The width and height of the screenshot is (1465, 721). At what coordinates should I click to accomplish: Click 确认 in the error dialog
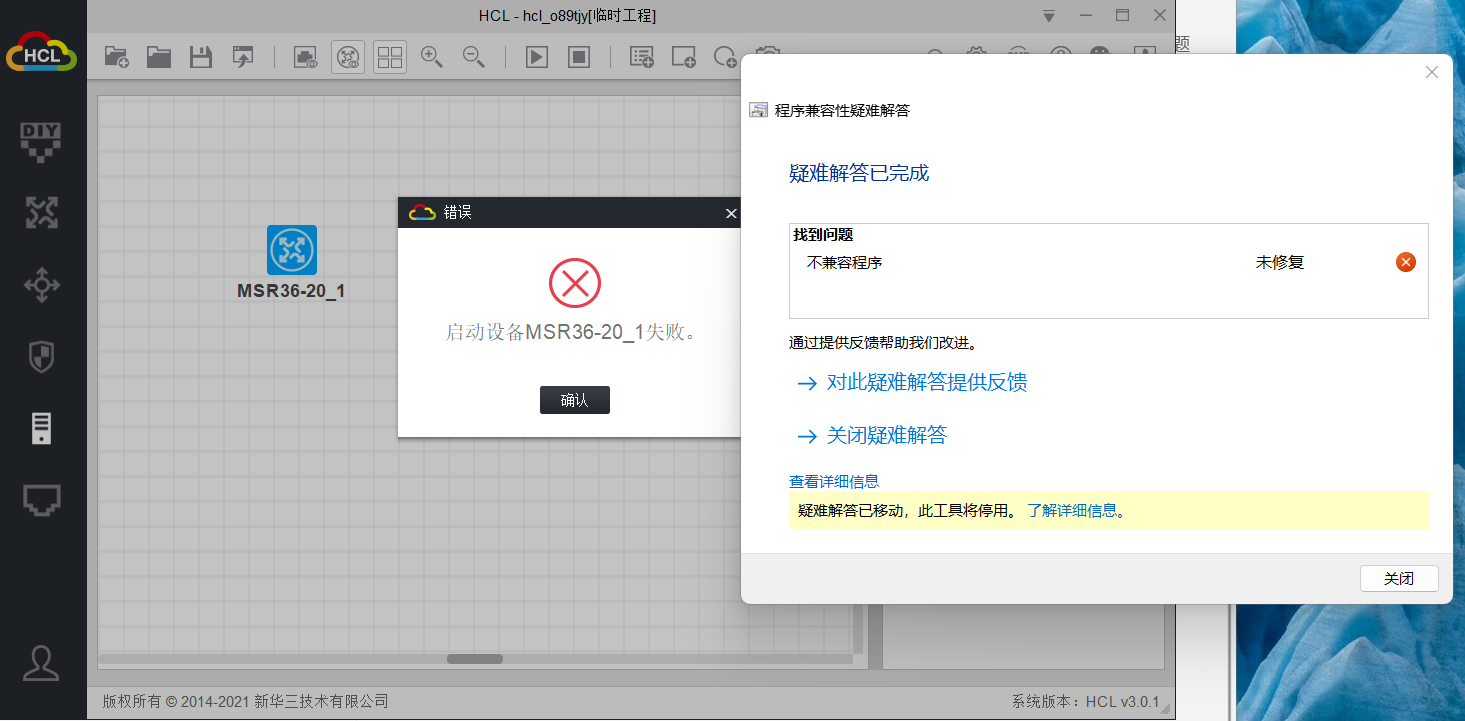pos(575,400)
